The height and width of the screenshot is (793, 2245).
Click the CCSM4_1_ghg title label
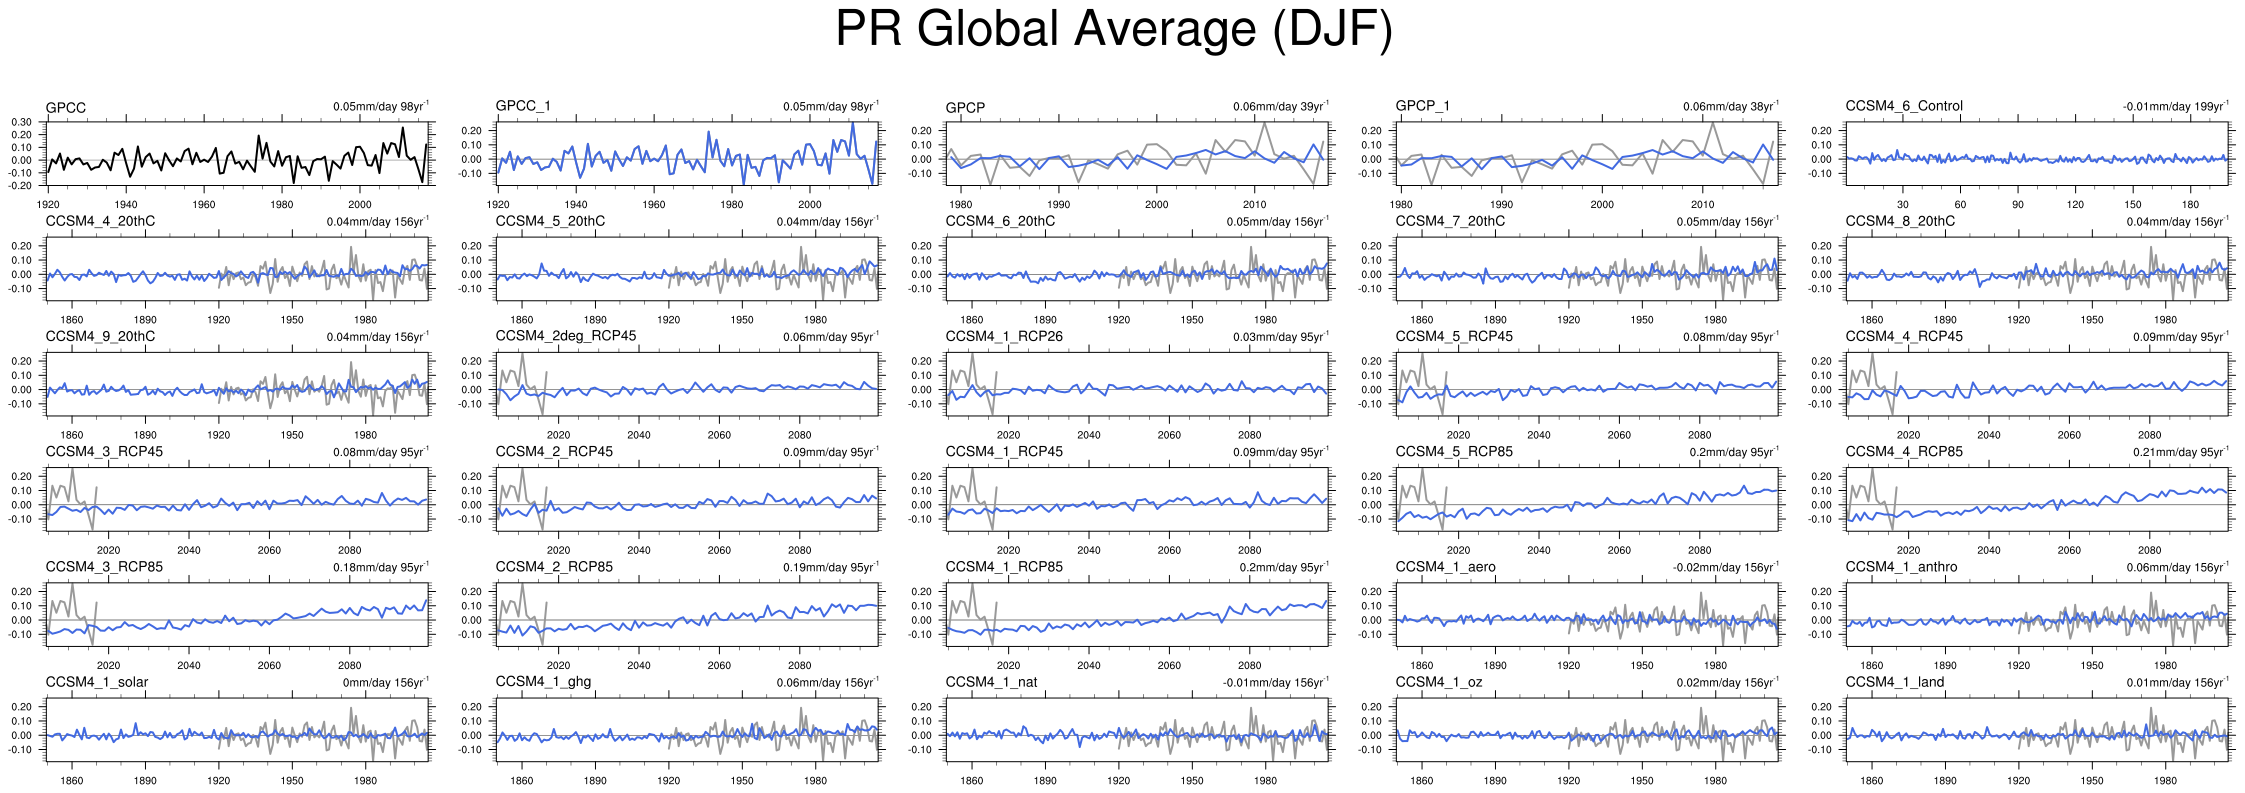tap(543, 682)
